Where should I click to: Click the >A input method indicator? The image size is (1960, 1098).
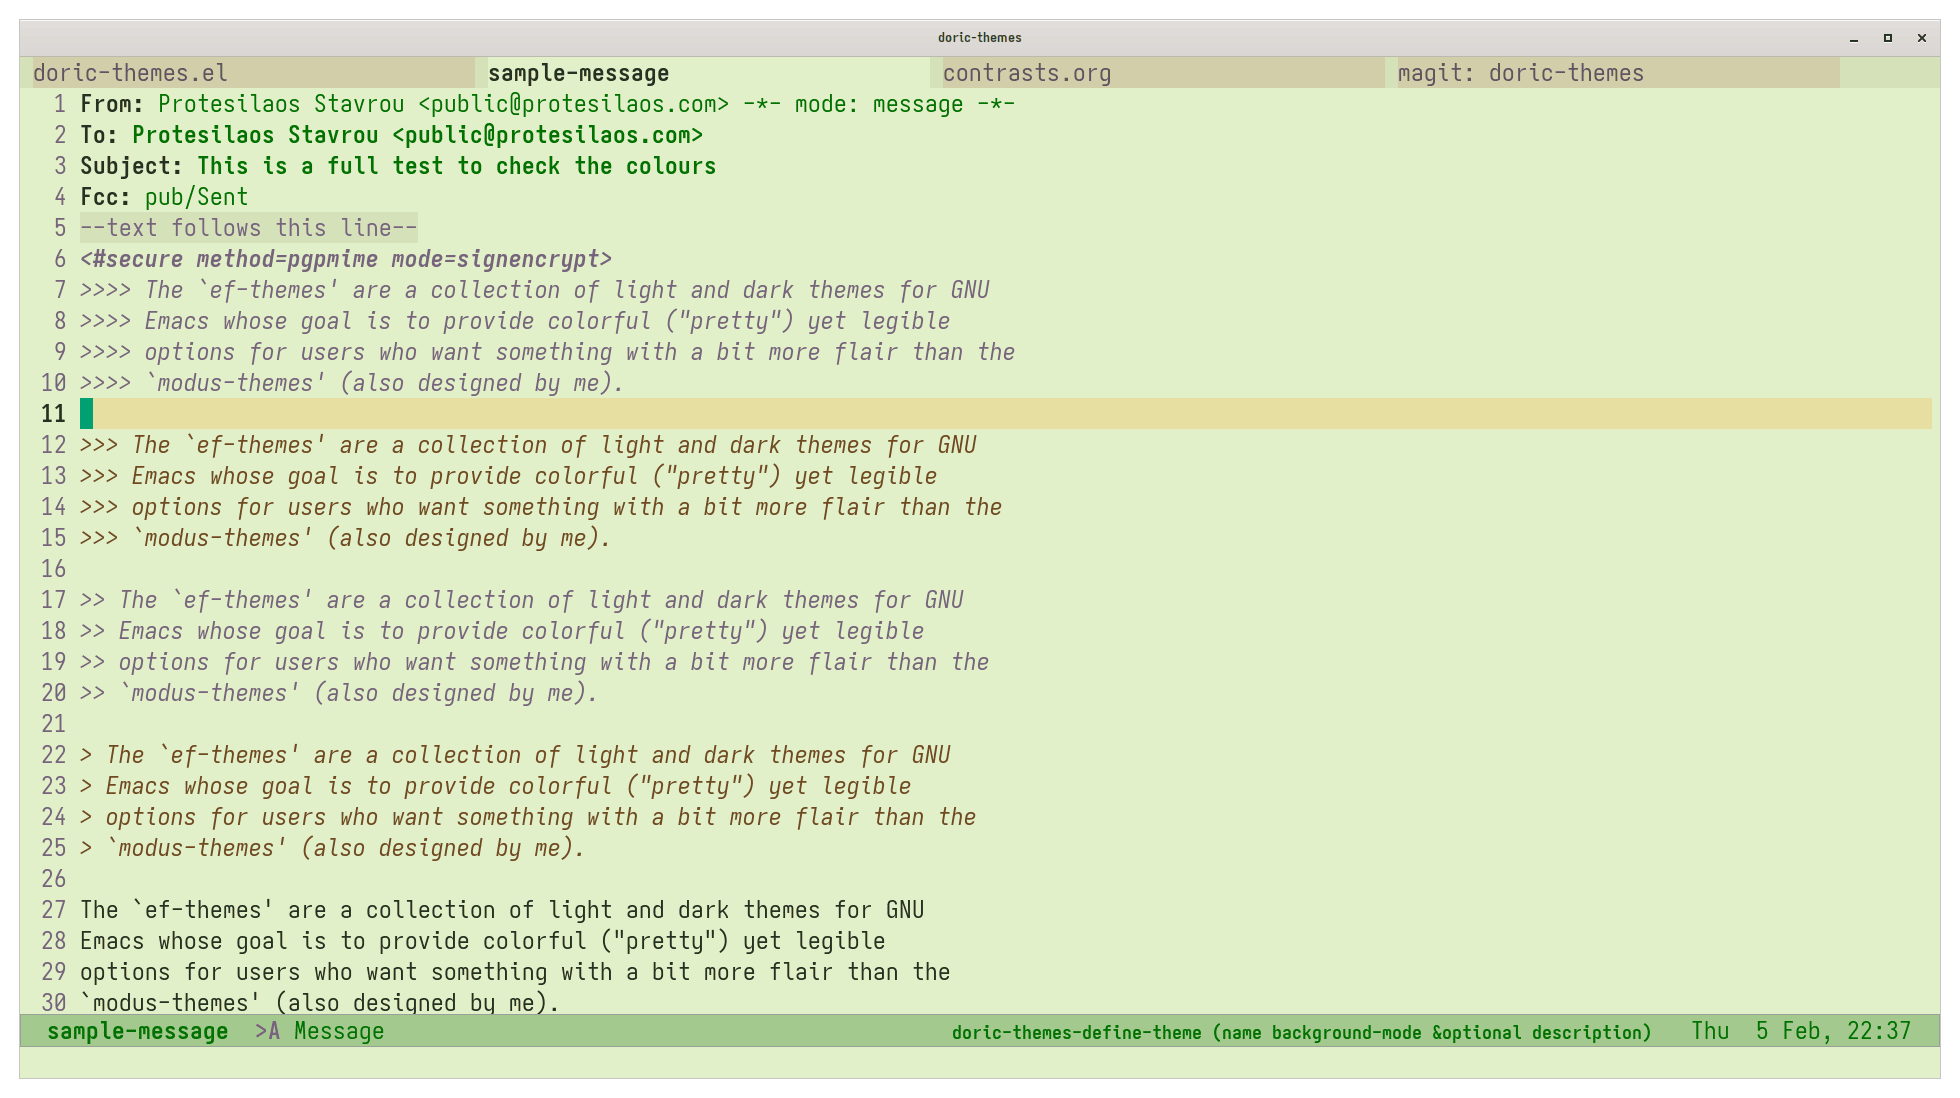(267, 1031)
